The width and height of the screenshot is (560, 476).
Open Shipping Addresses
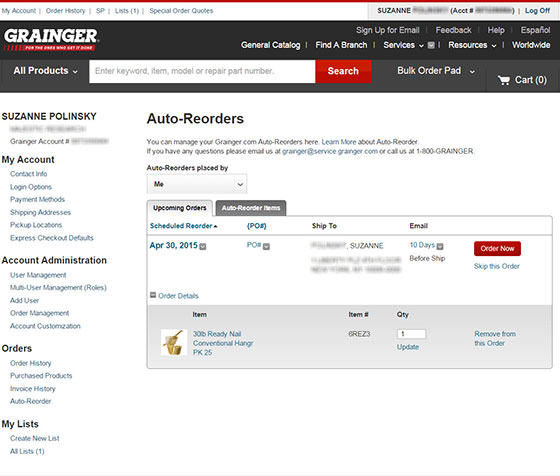(40, 212)
